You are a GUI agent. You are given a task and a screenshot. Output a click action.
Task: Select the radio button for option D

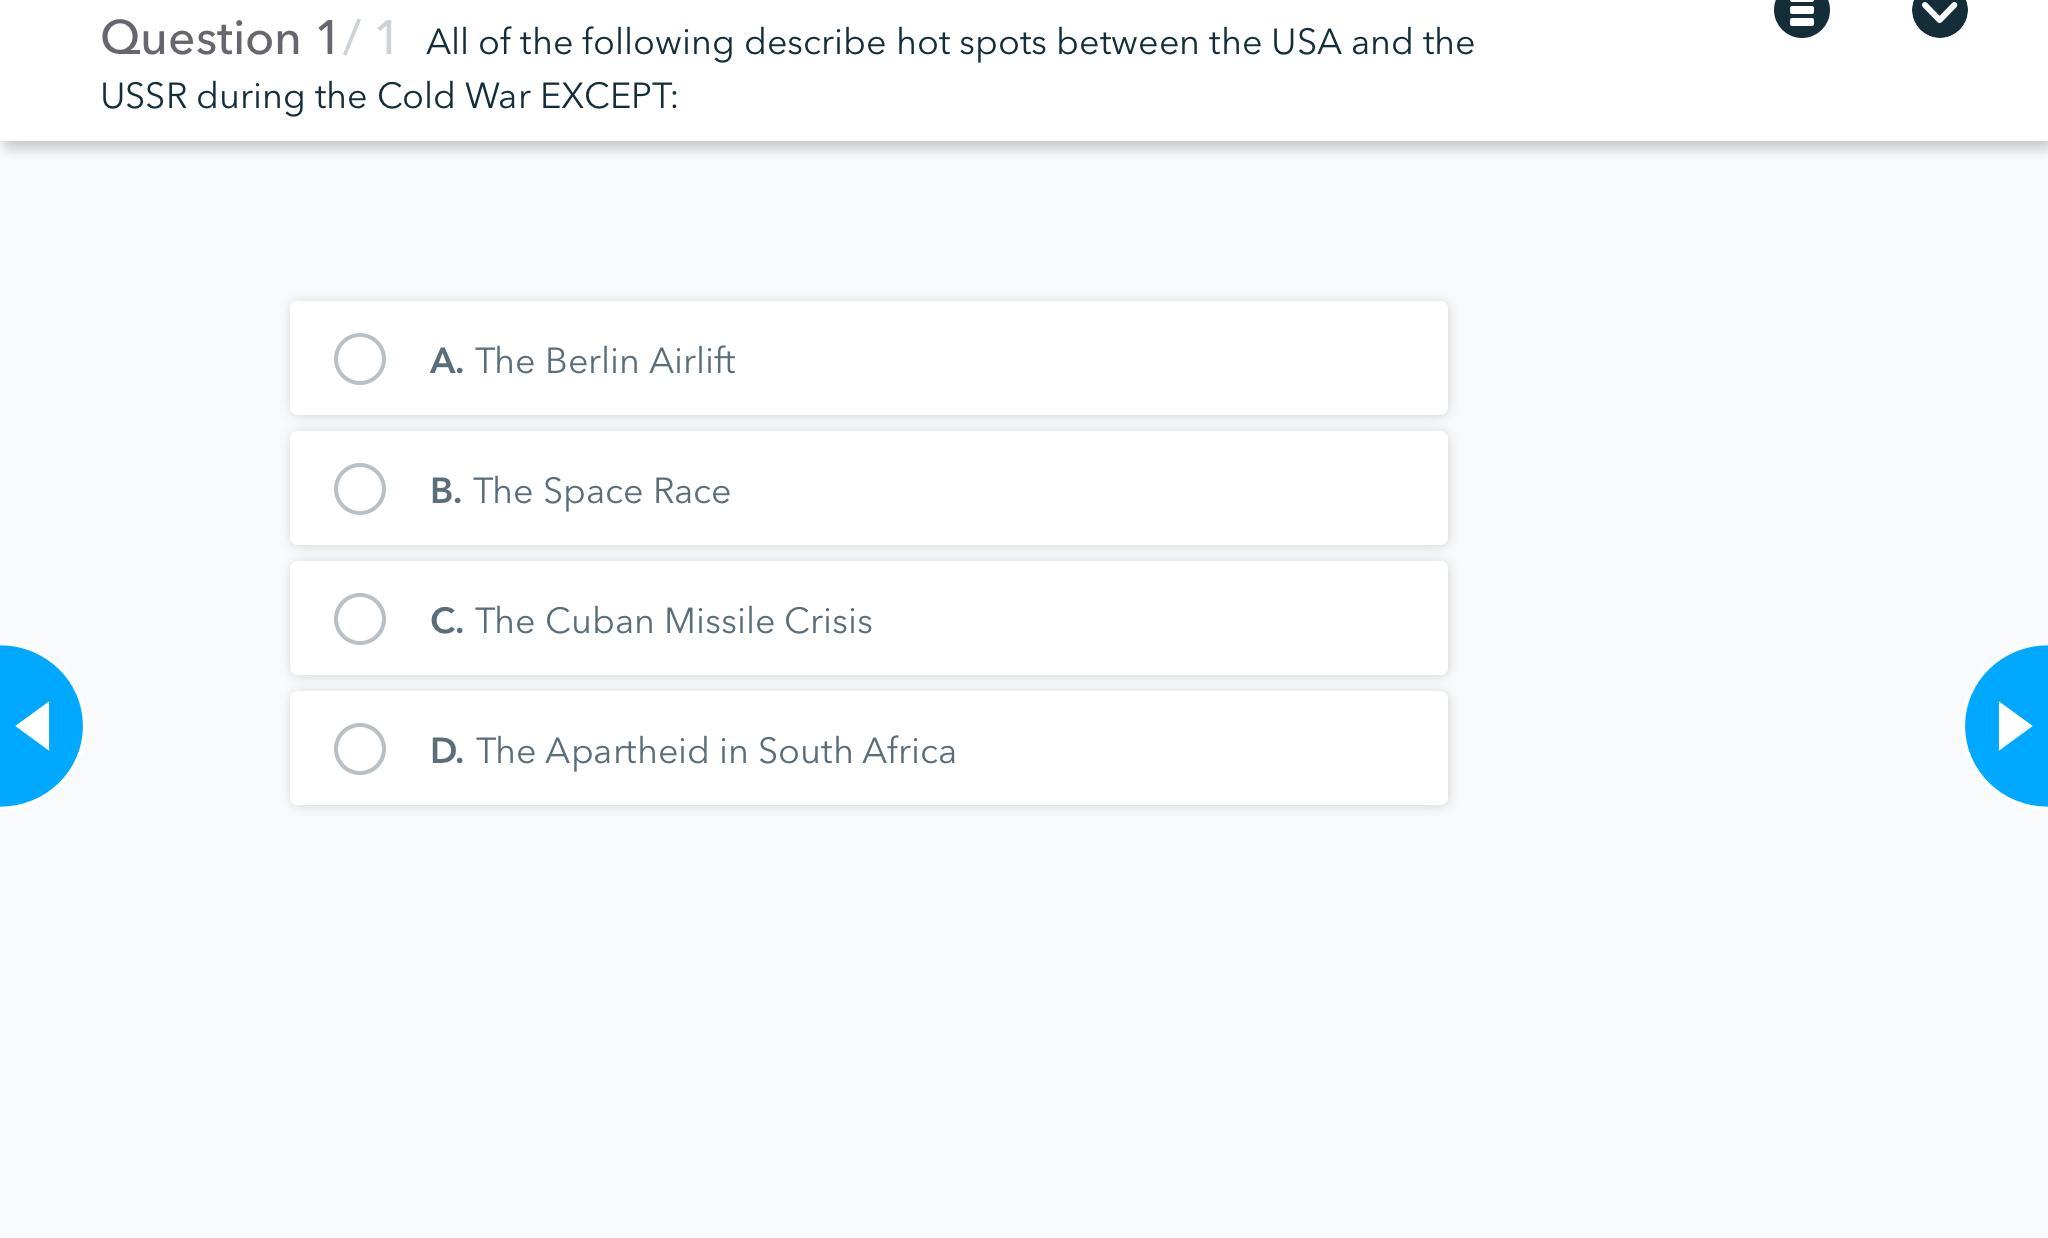point(360,749)
